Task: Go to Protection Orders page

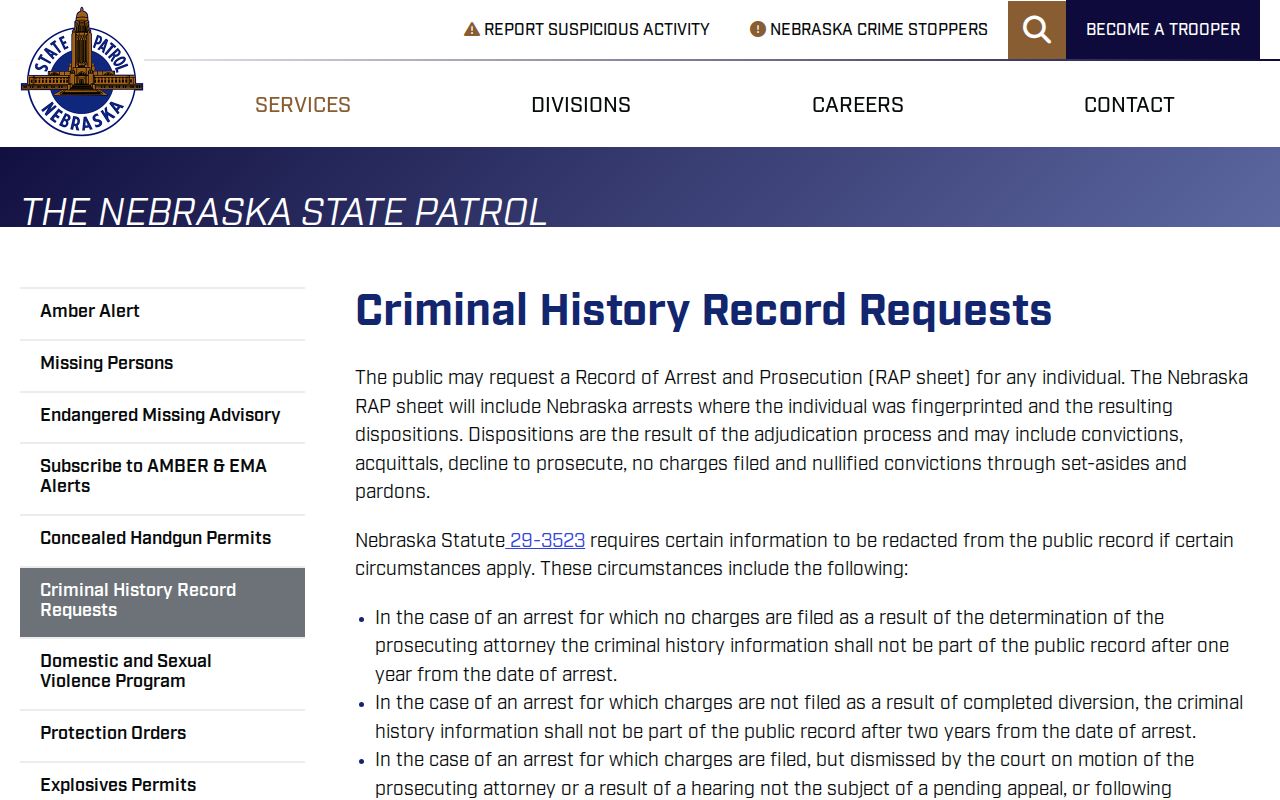Action: [x=162, y=734]
